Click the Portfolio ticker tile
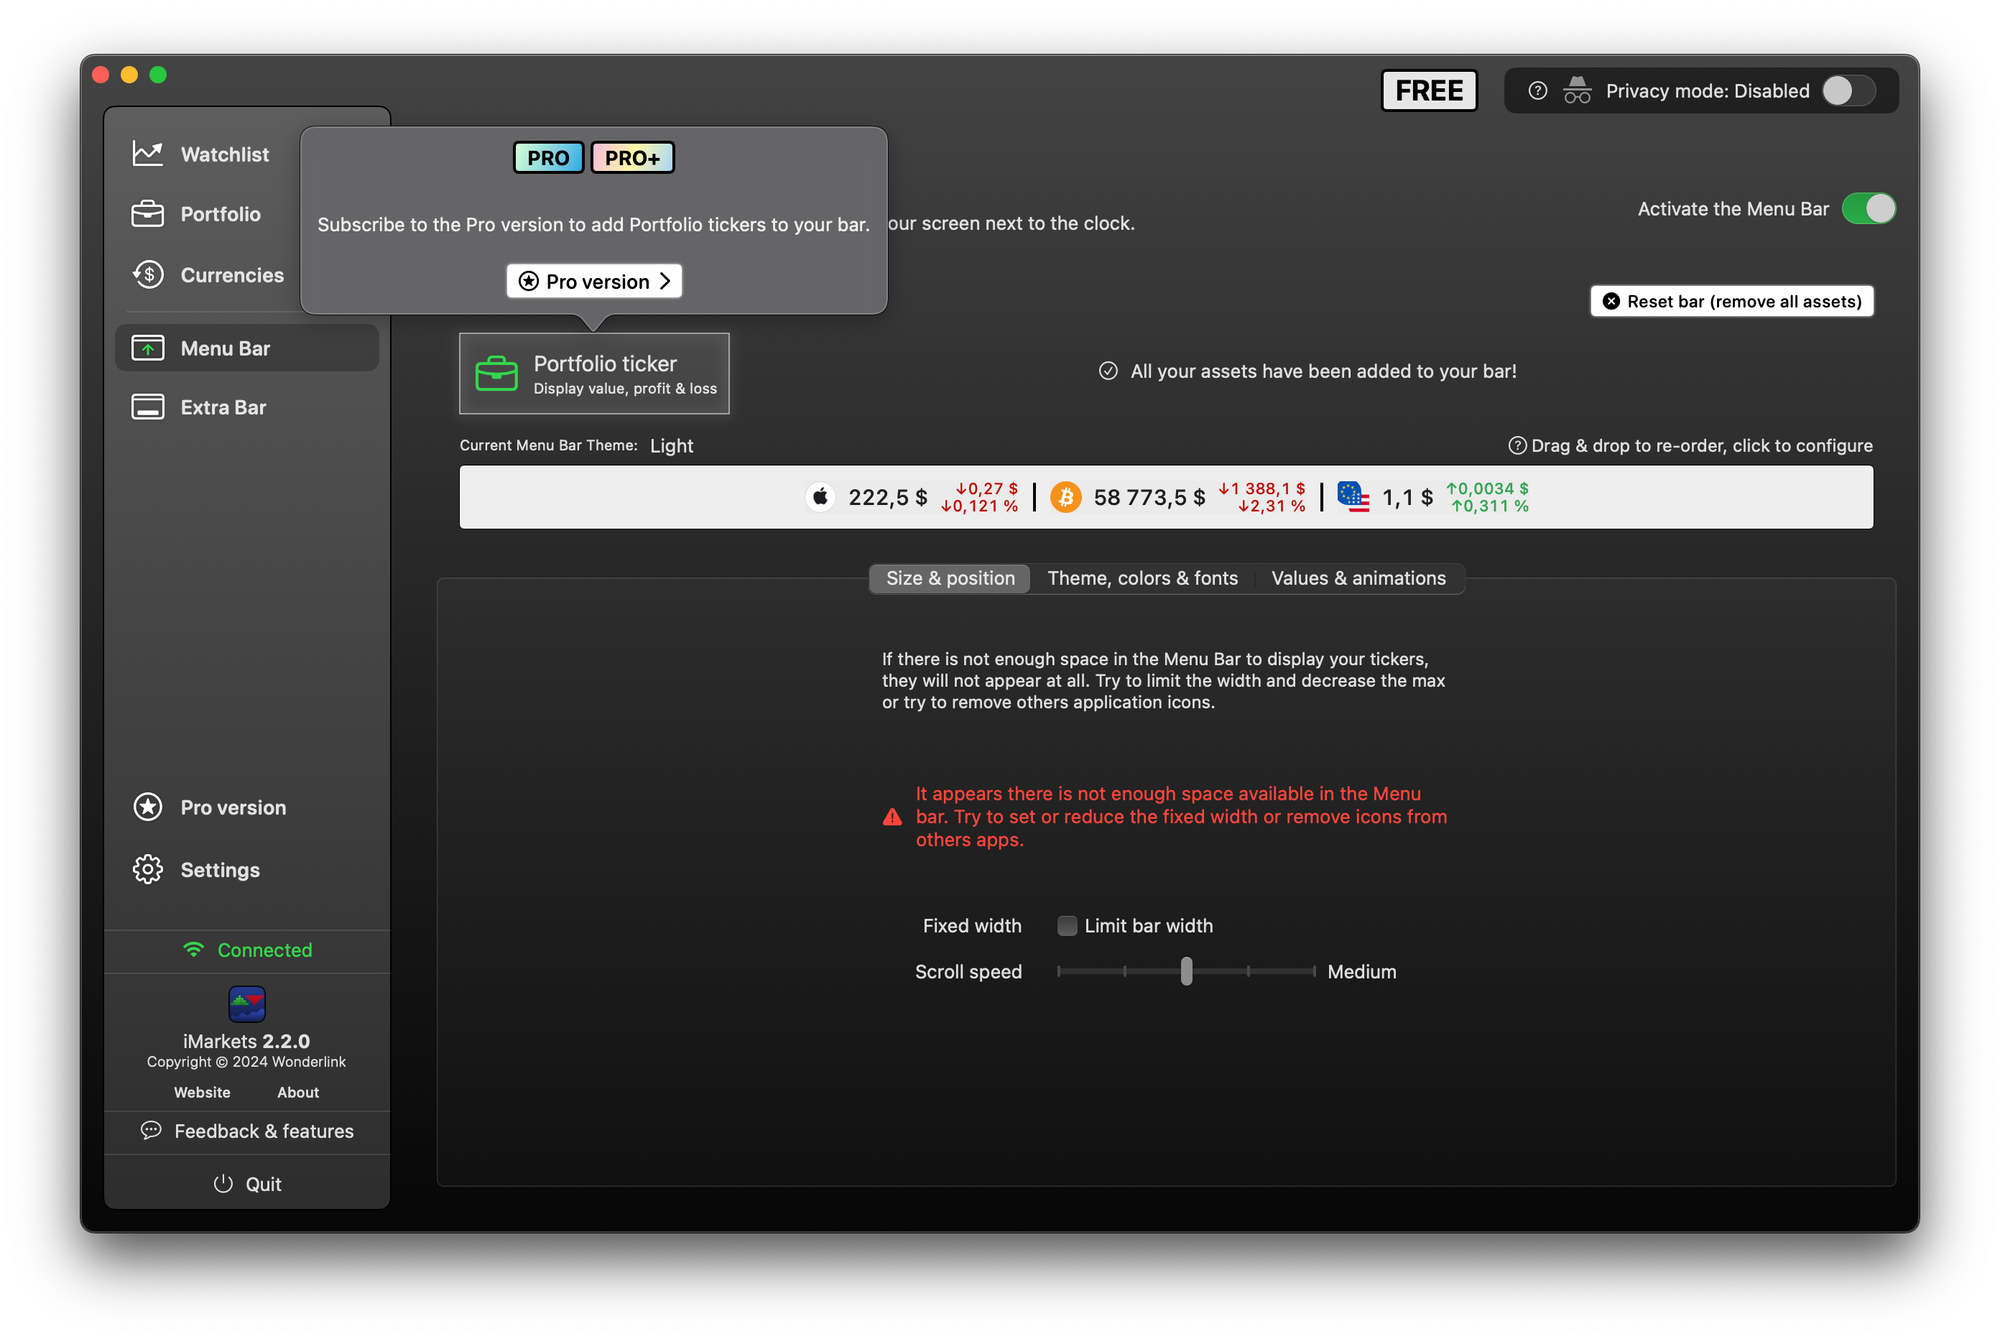 (594, 374)
